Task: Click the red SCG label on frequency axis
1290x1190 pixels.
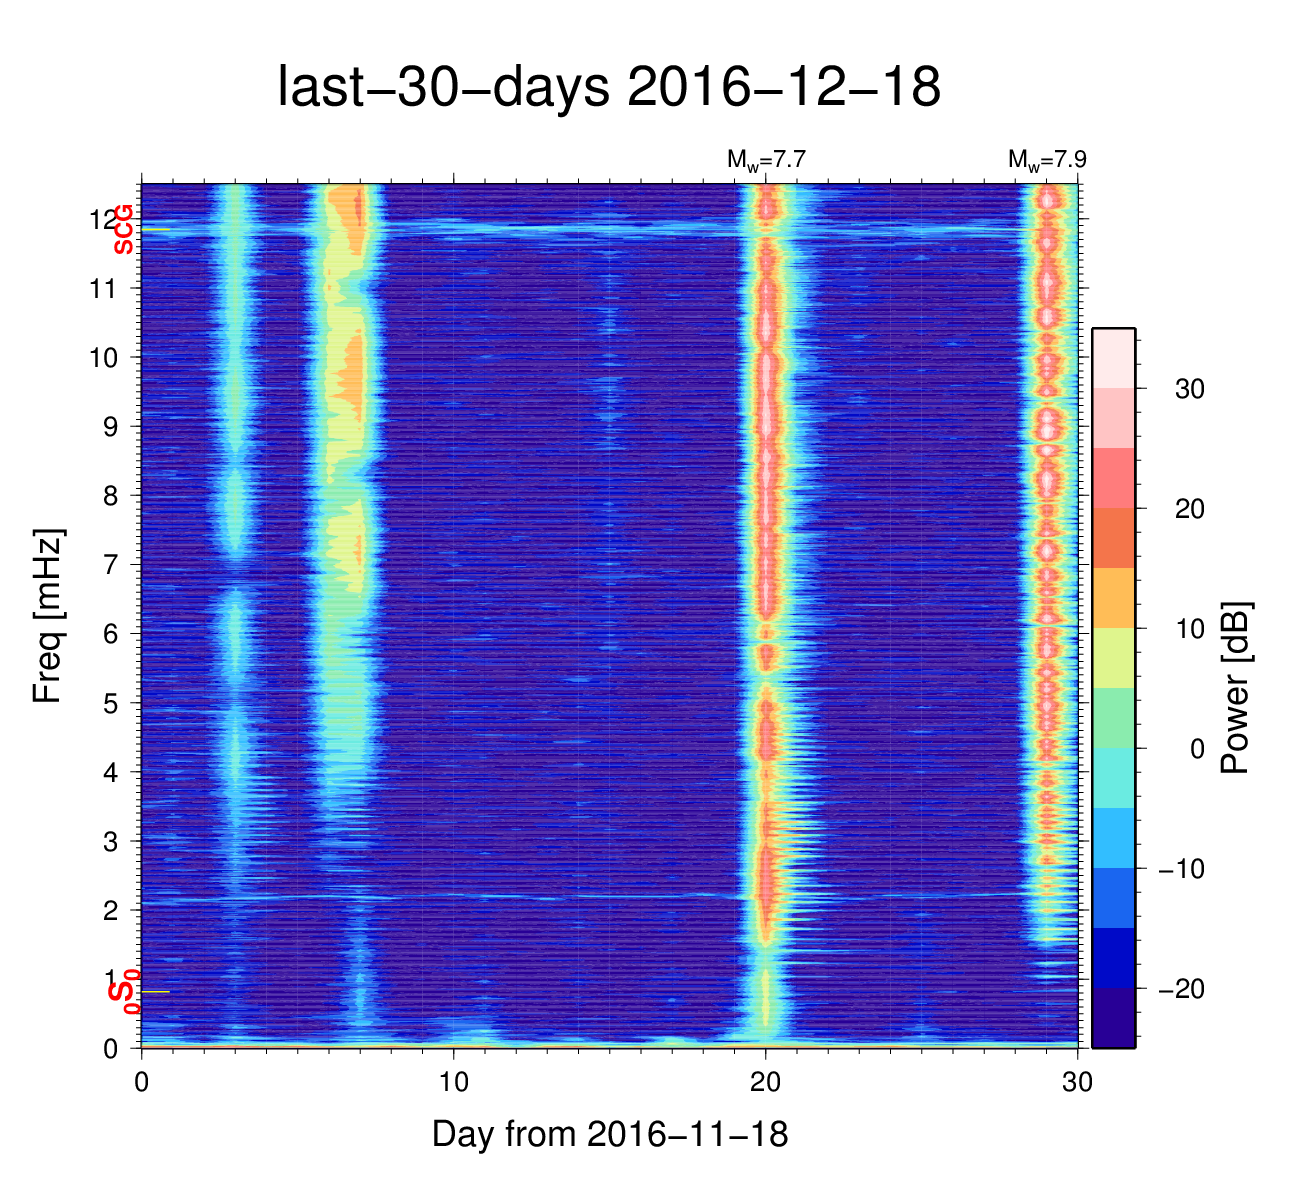Action: click(123, 230)
